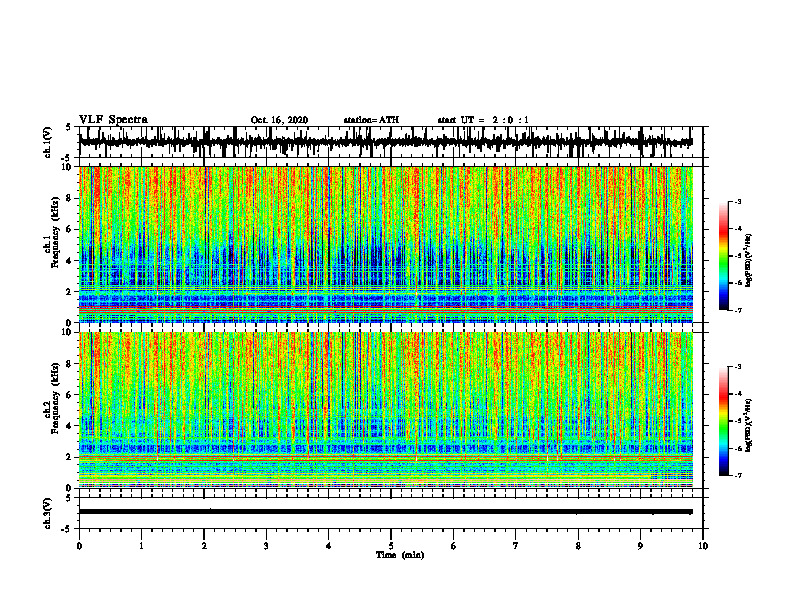This screenshot has height=612, width=792.
Task: Click the "6" tick on the time axis
Action: [454, 546]
